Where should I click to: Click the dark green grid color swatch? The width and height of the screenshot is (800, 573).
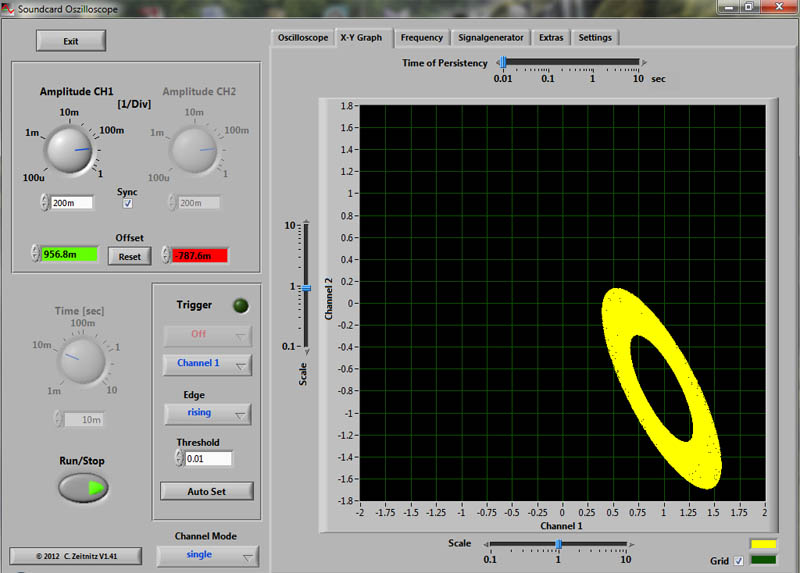pyautogui.click(x=766, y=561)
